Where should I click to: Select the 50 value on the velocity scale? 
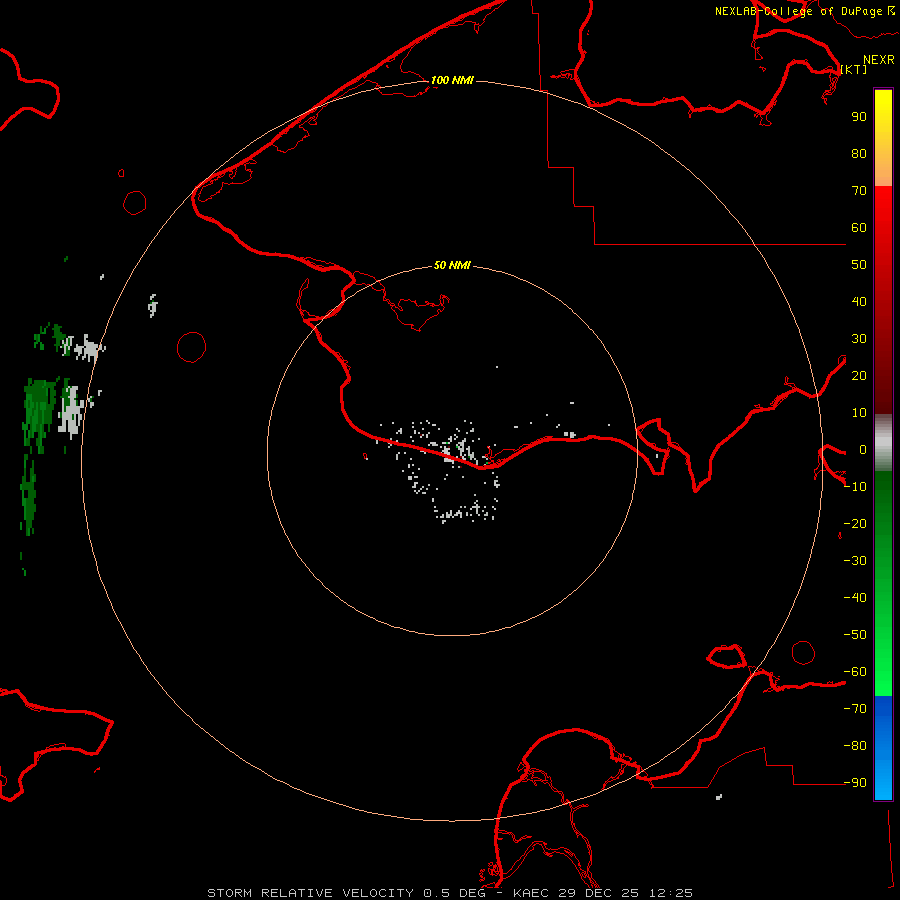(x=859, y=265)
